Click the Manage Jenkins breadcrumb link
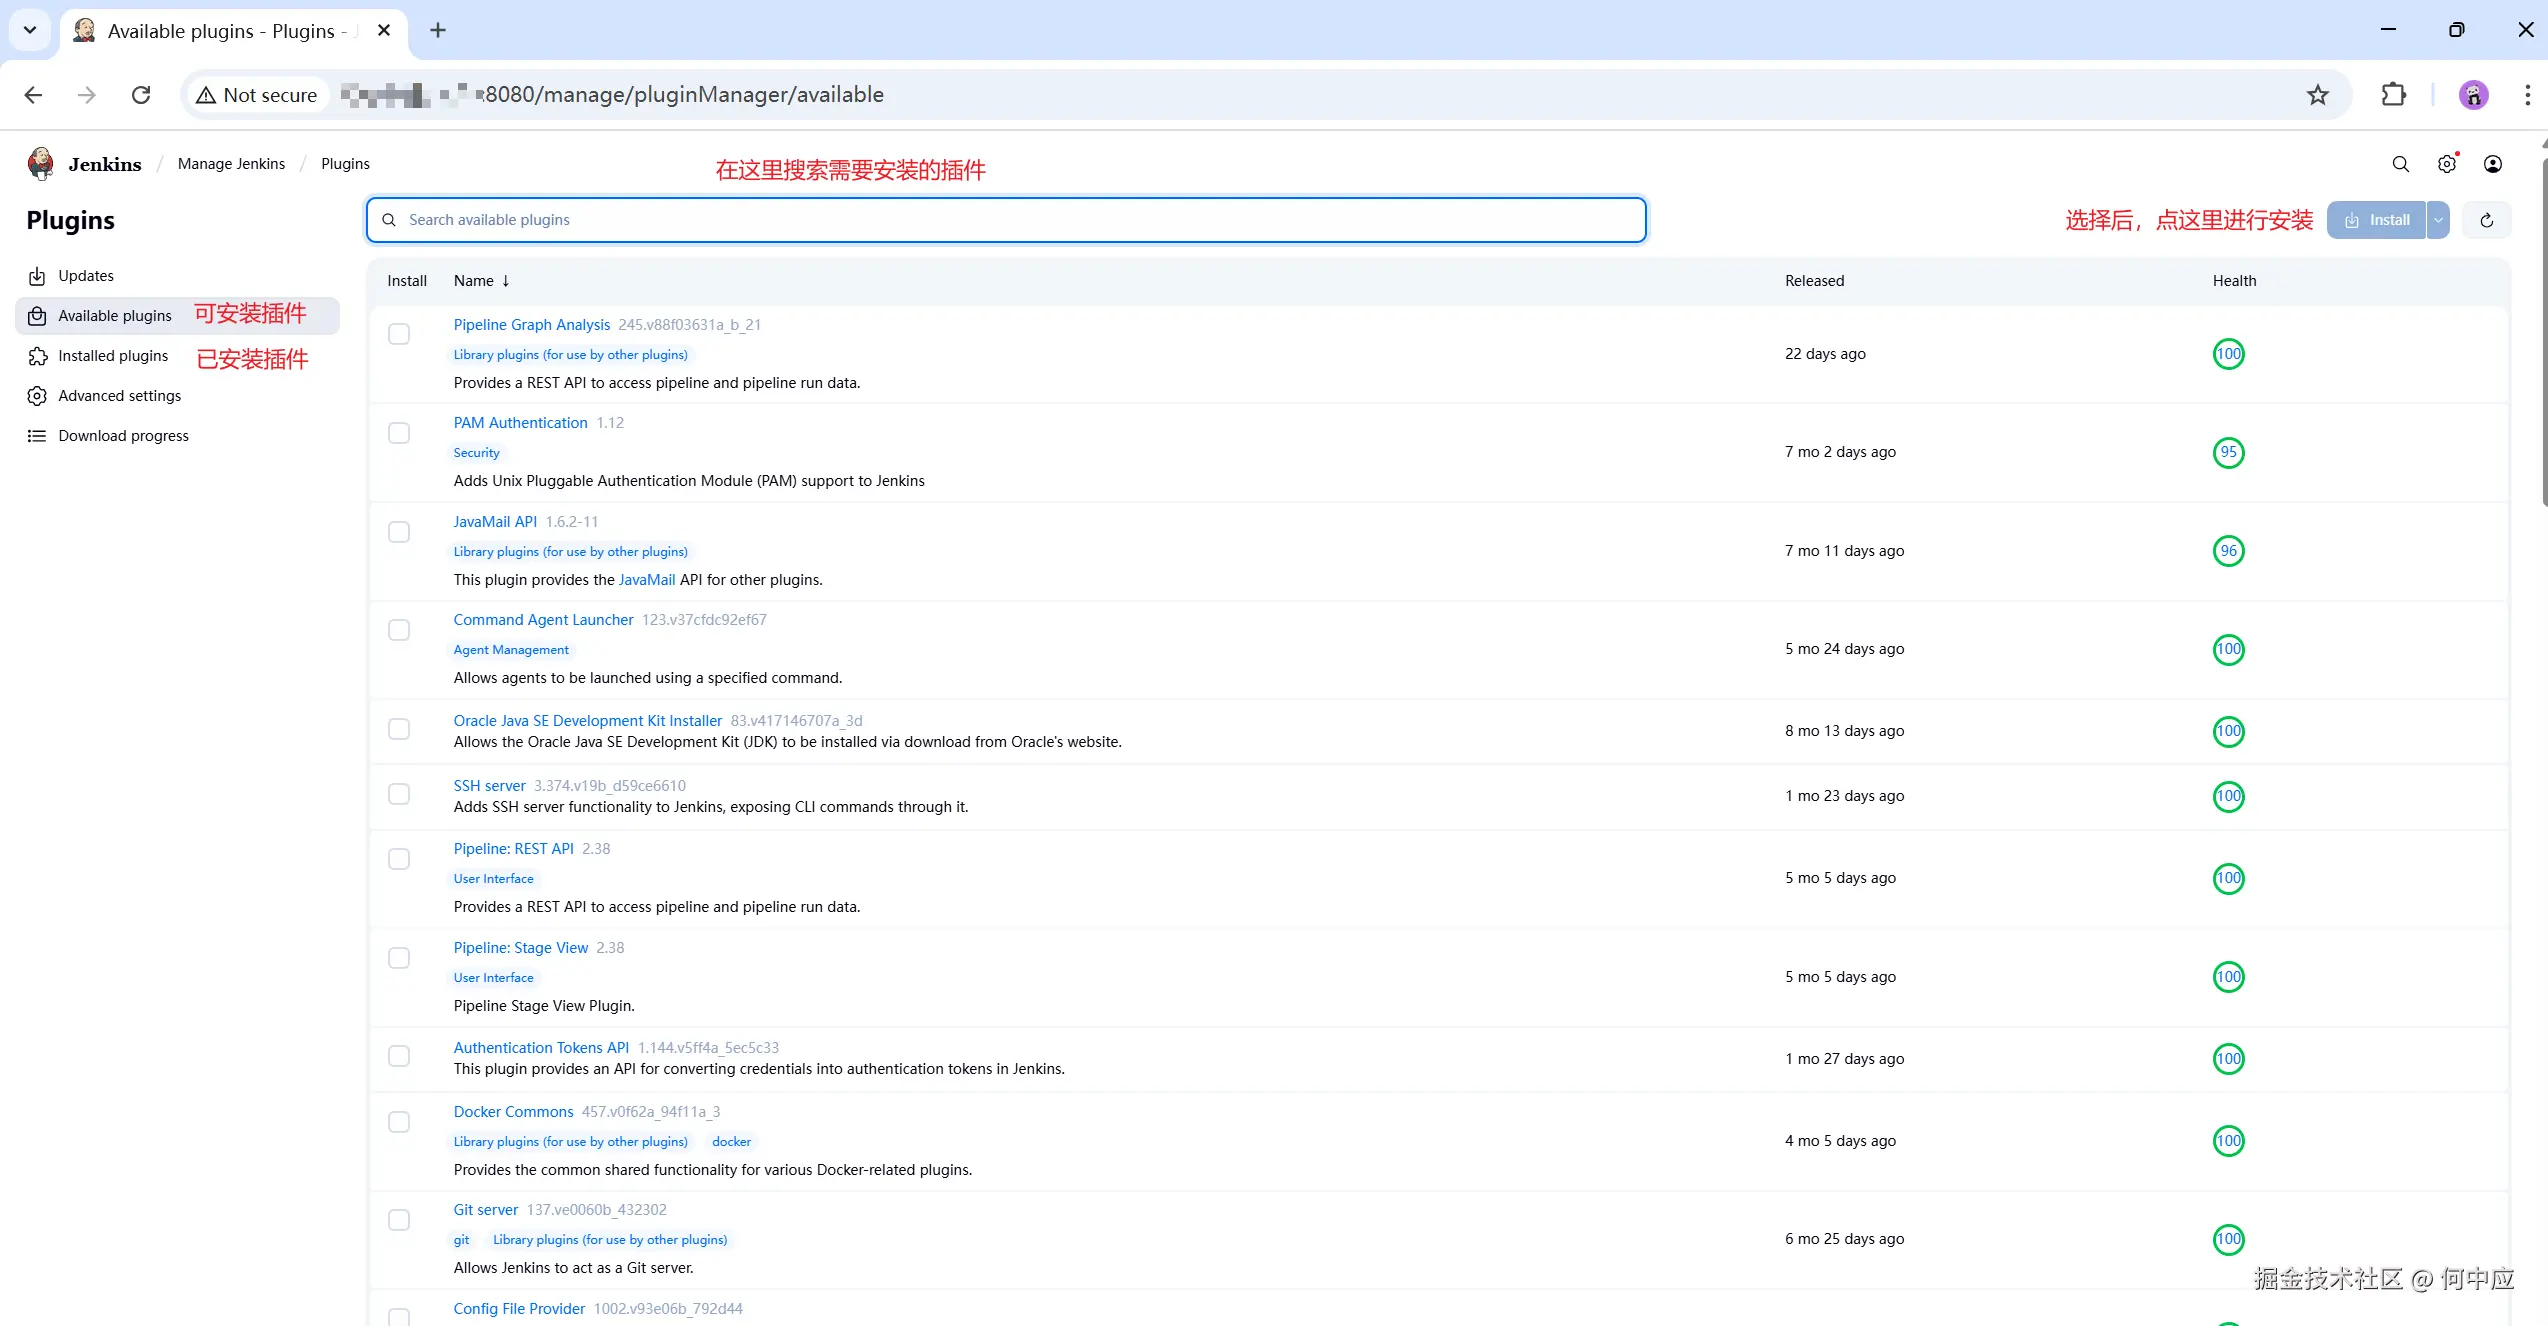Screen dimensions: 2548x1326 point(231,164)
